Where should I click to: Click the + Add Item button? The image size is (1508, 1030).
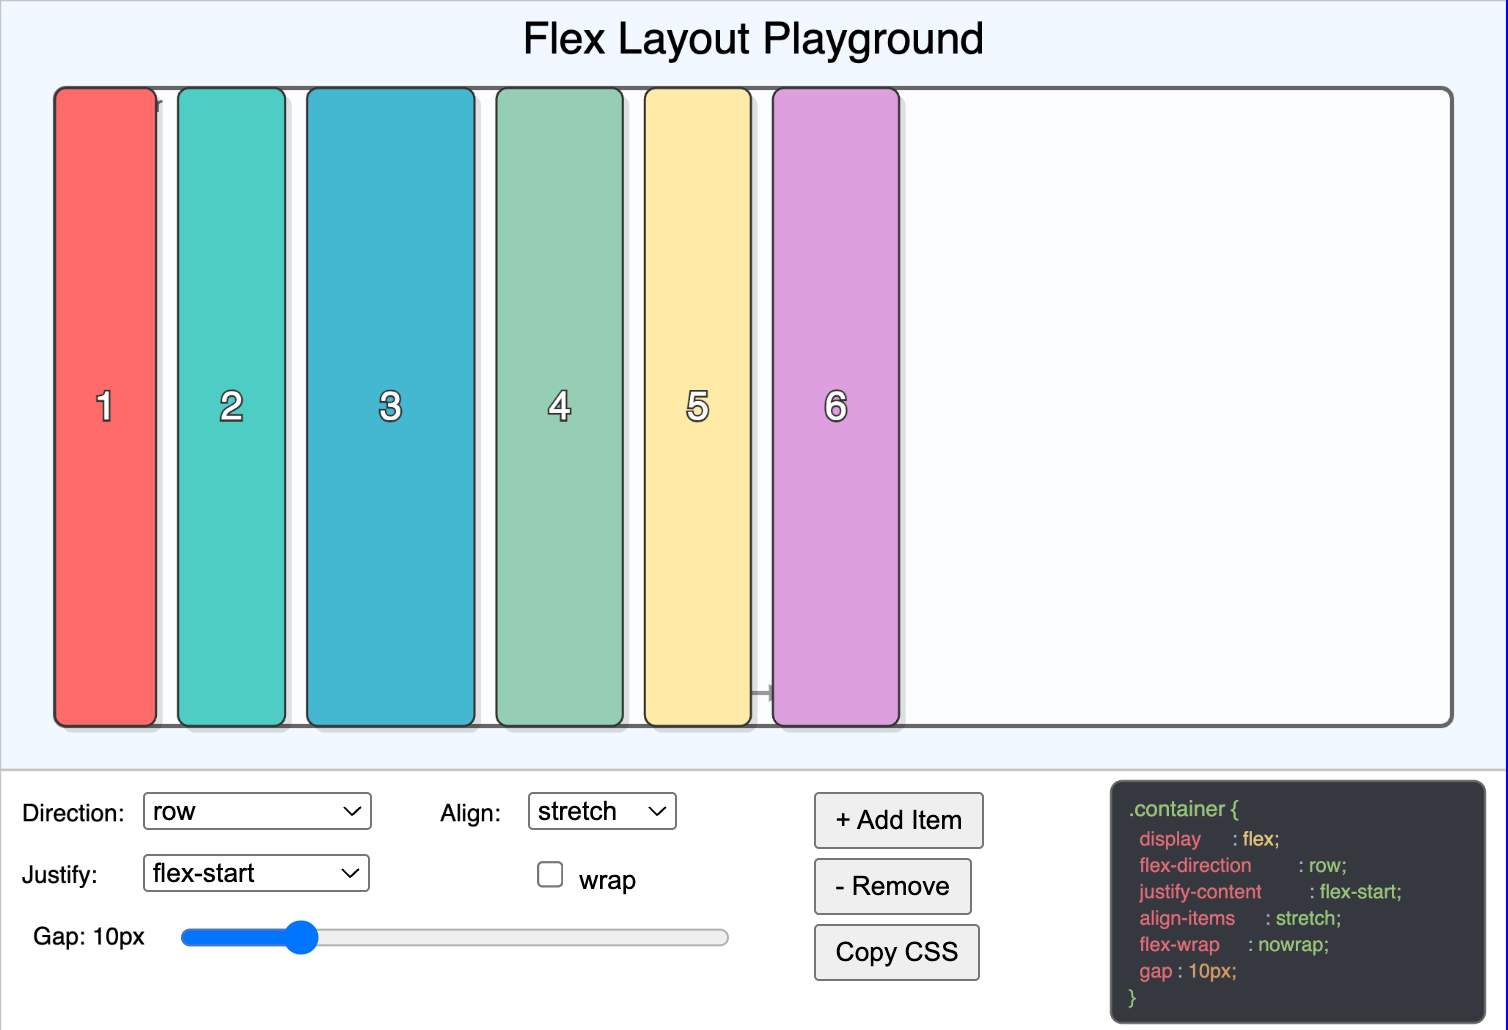click(x=897, y=820)
